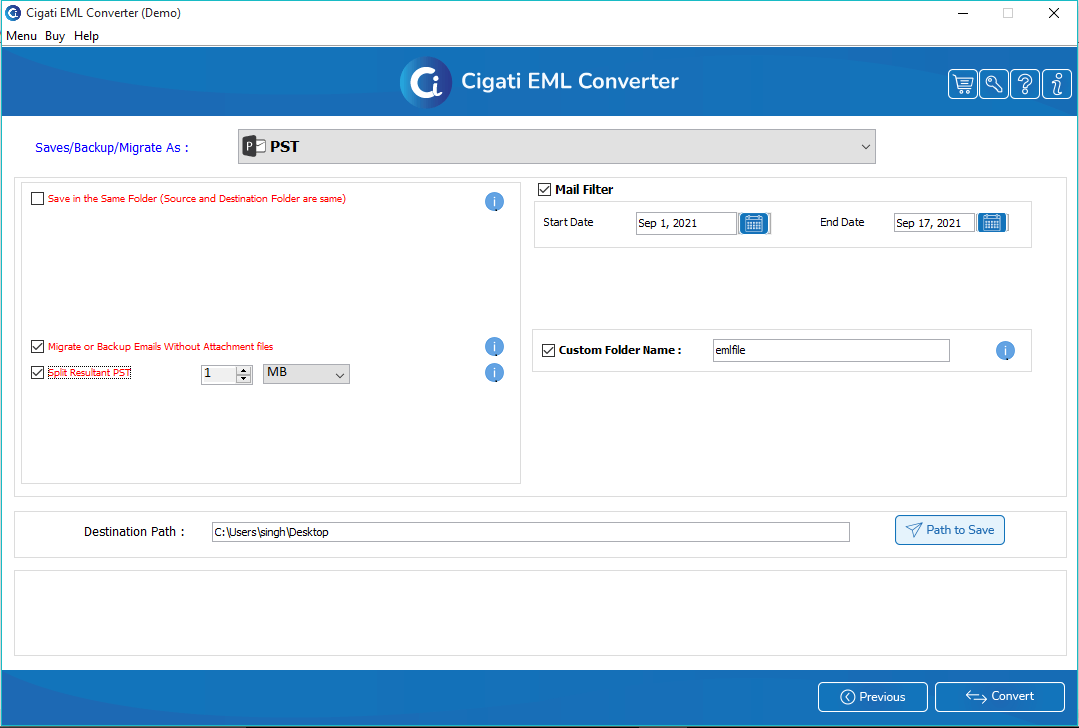This screenshot has height=728, width=1079.
Task: Open the info about icon in header
Action: click(1057, 85)
